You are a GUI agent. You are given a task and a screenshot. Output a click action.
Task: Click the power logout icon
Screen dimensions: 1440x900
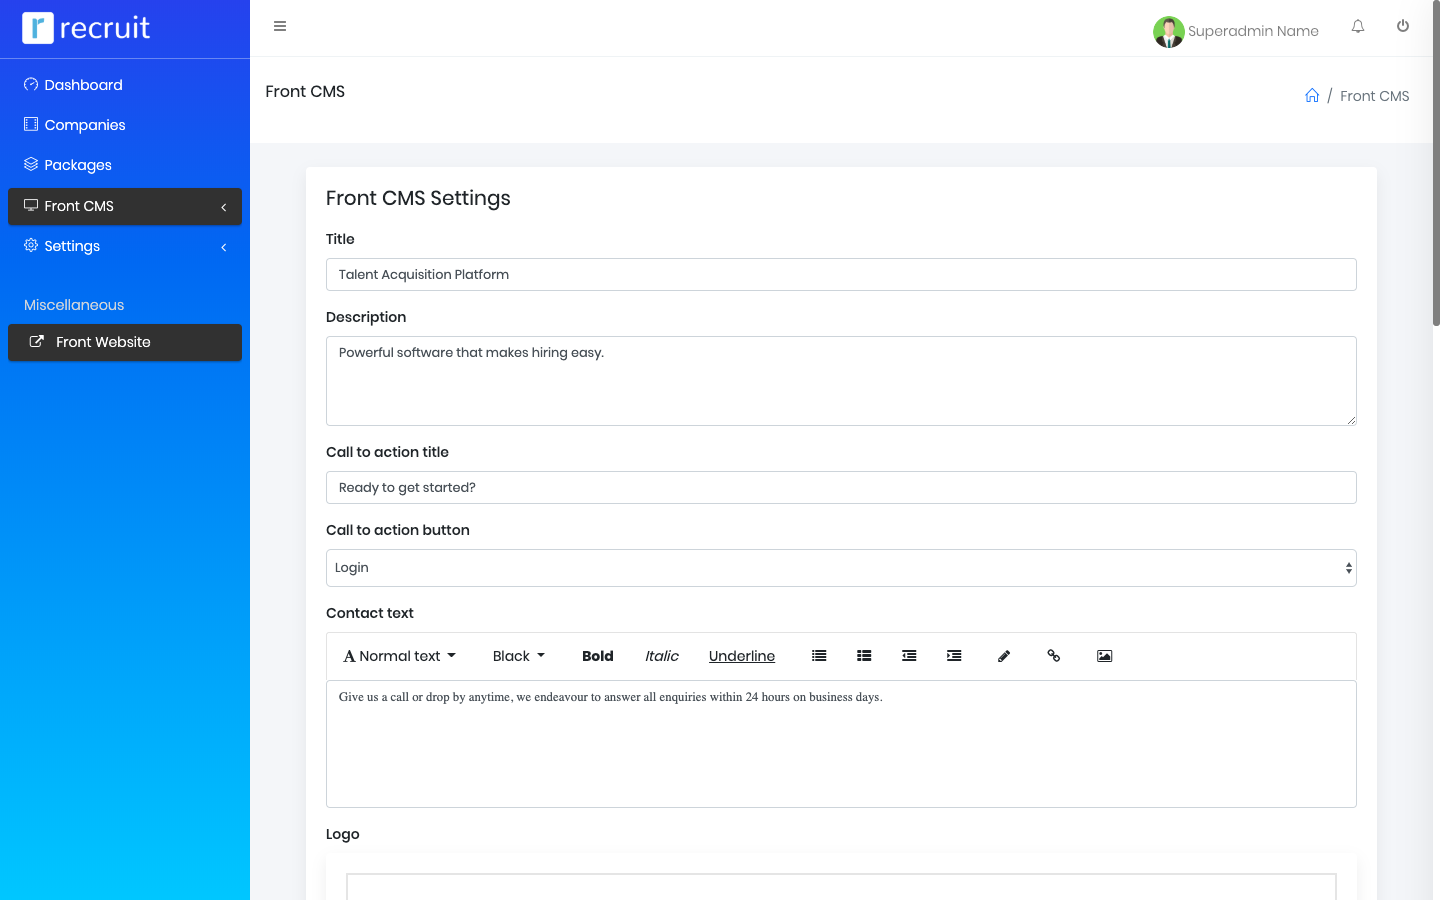(x=1403, y=27)
